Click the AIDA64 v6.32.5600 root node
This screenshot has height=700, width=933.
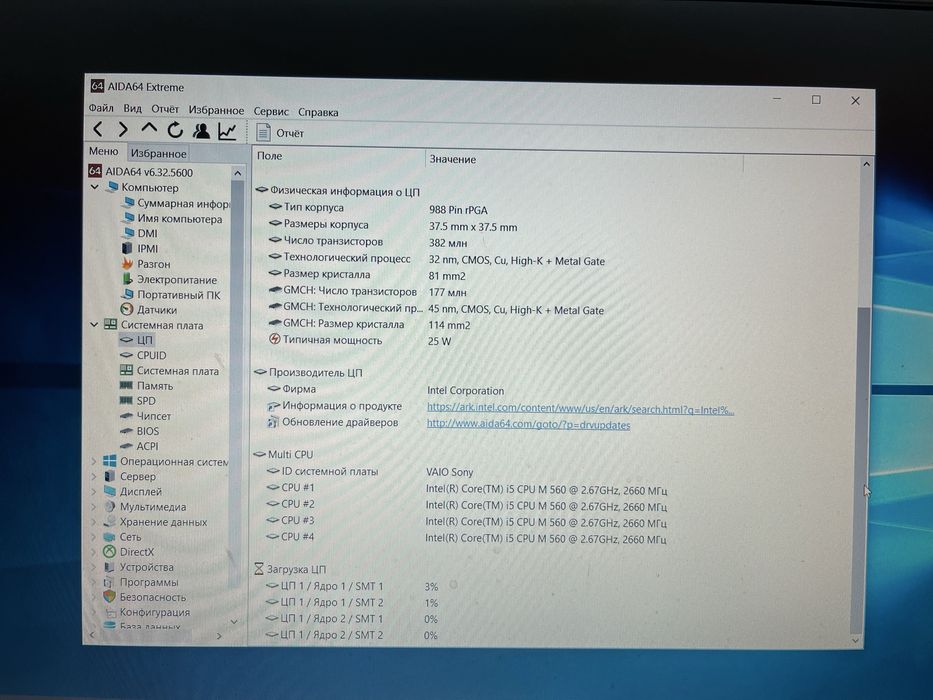click(141, 172)
